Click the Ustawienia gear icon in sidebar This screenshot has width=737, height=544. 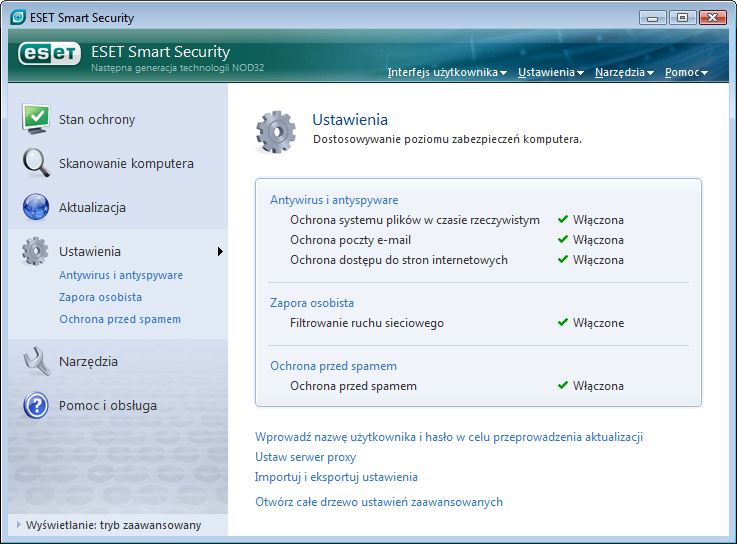click(35, 251)
